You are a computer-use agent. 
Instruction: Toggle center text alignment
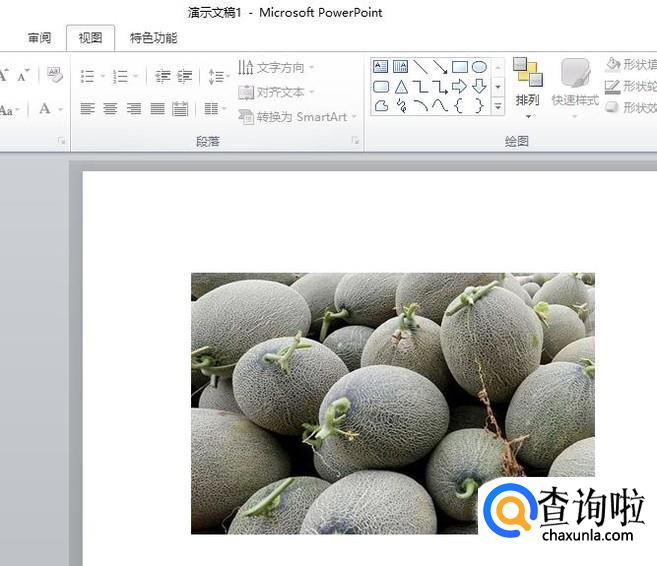pos(110,108)
